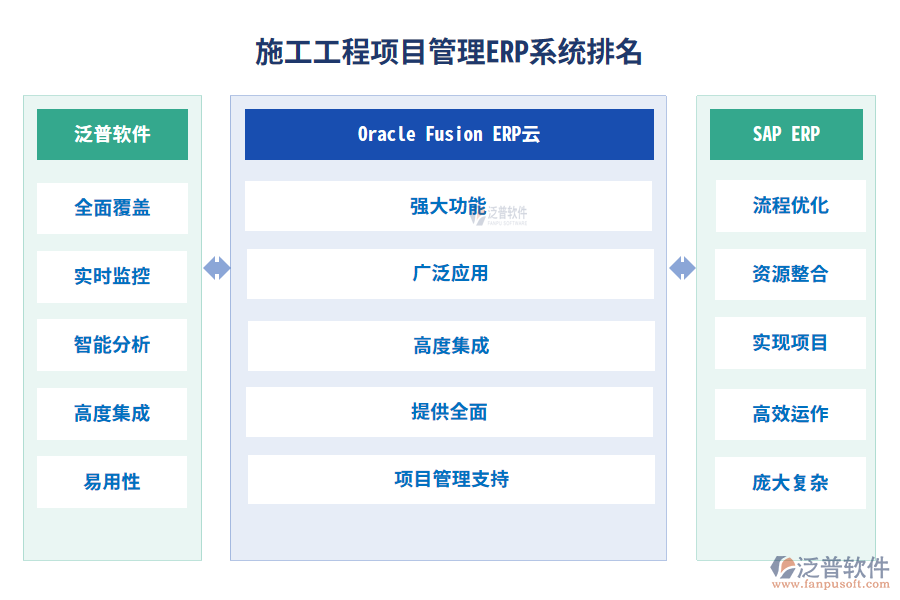
Task: Click the left double-arrow connector icon
Action: [x=217, y=268]
